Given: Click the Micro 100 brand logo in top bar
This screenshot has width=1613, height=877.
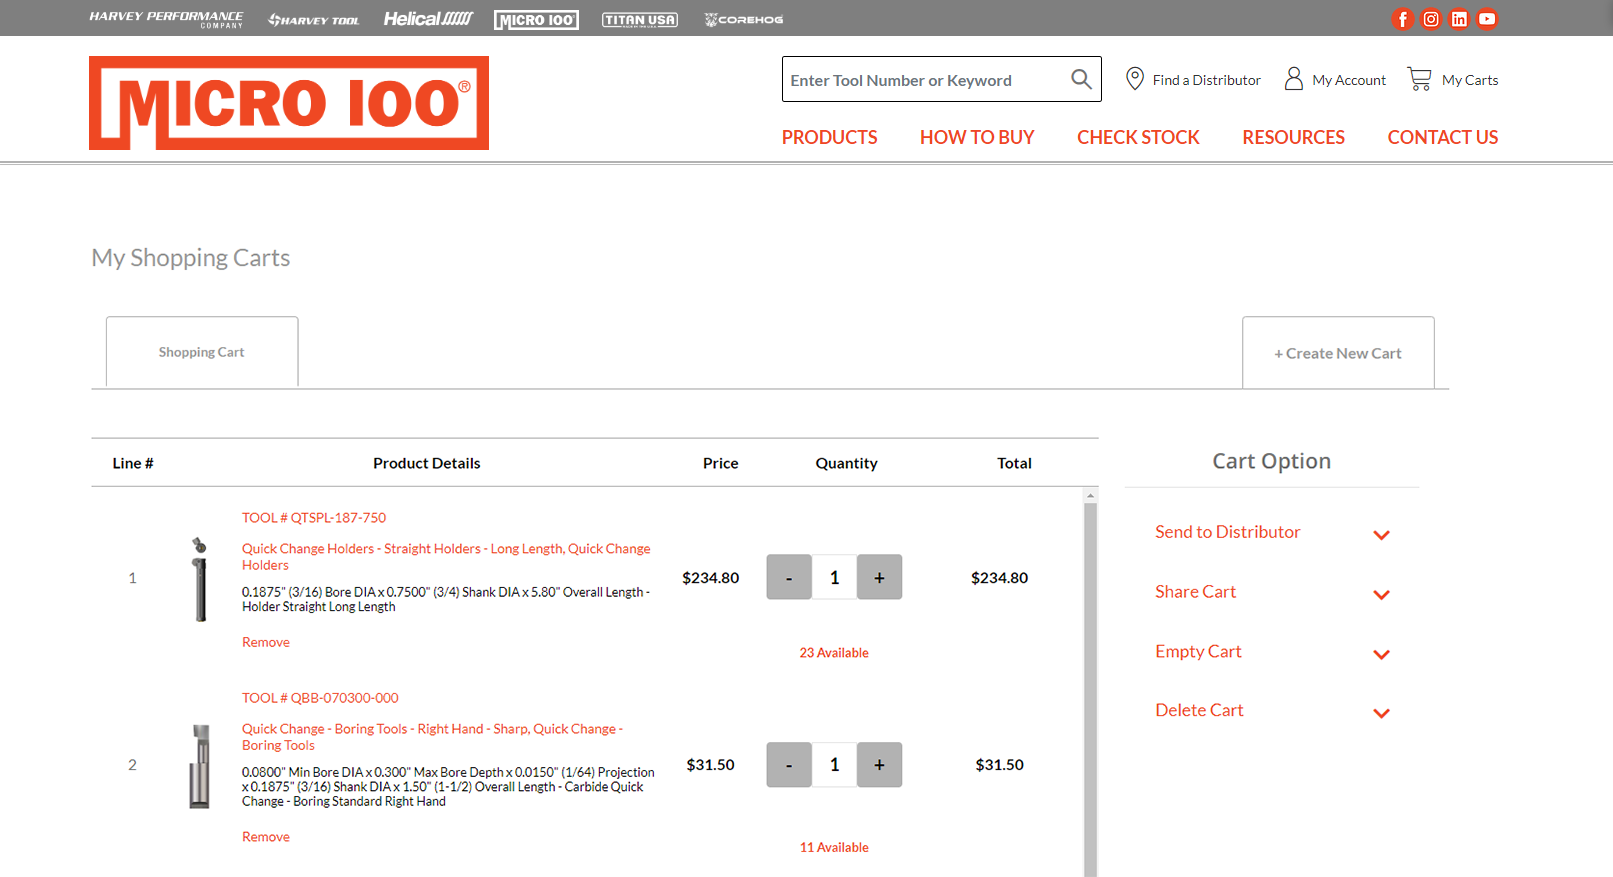Looking at the screenshot, I should [536, 20].
